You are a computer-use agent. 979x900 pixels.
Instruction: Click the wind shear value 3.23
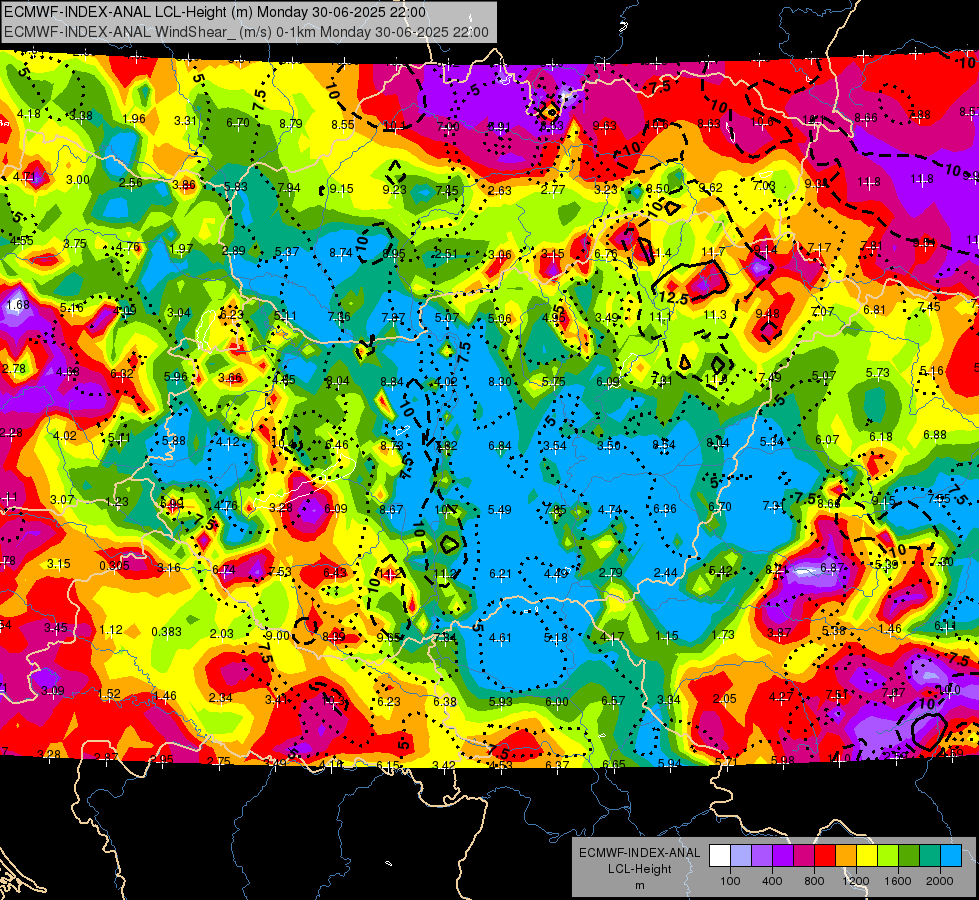pos(606,189)
